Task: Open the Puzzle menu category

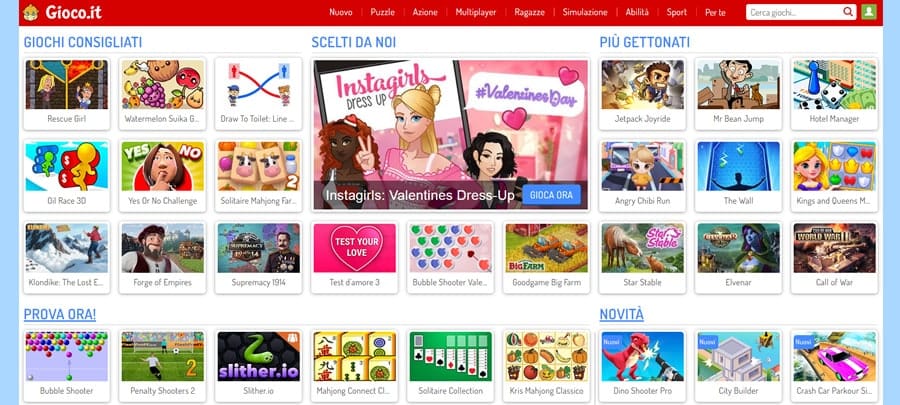Action: pos(382,12)
